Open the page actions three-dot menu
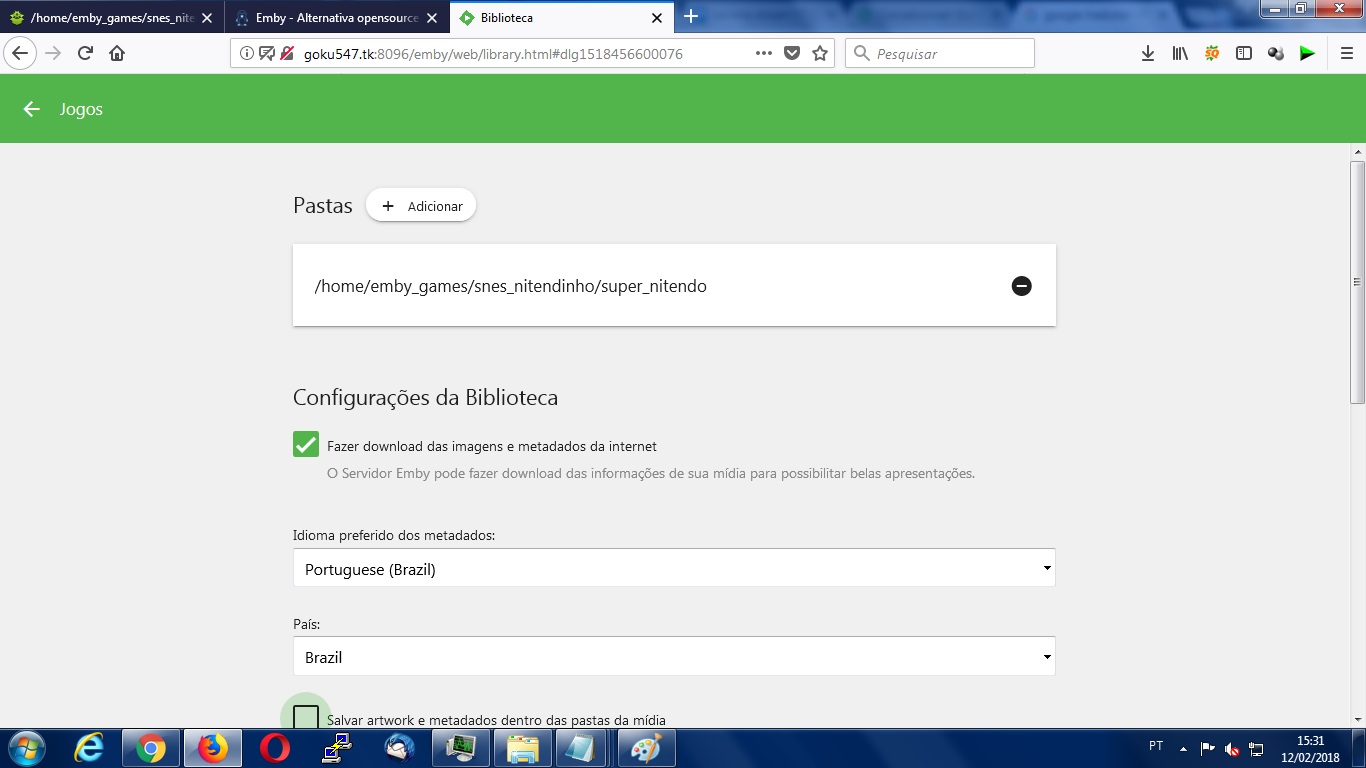This screenshot has width=1366, height=768. 763,54
